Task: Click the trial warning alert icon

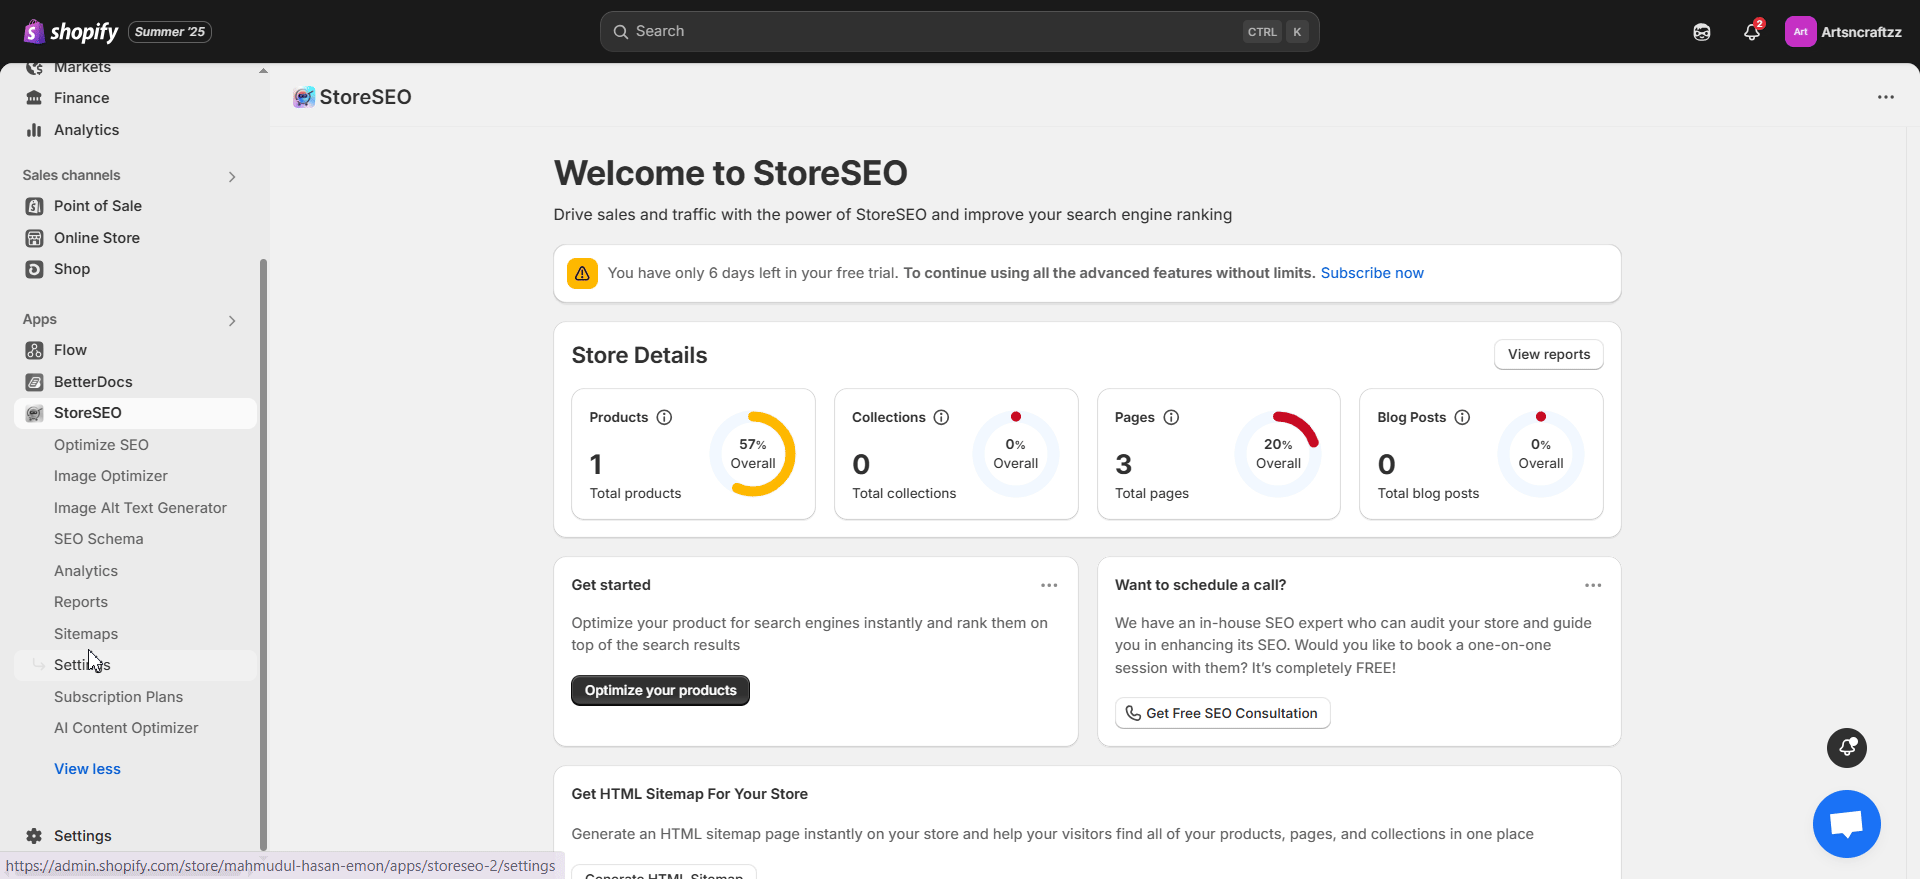Action: (582, 273)
